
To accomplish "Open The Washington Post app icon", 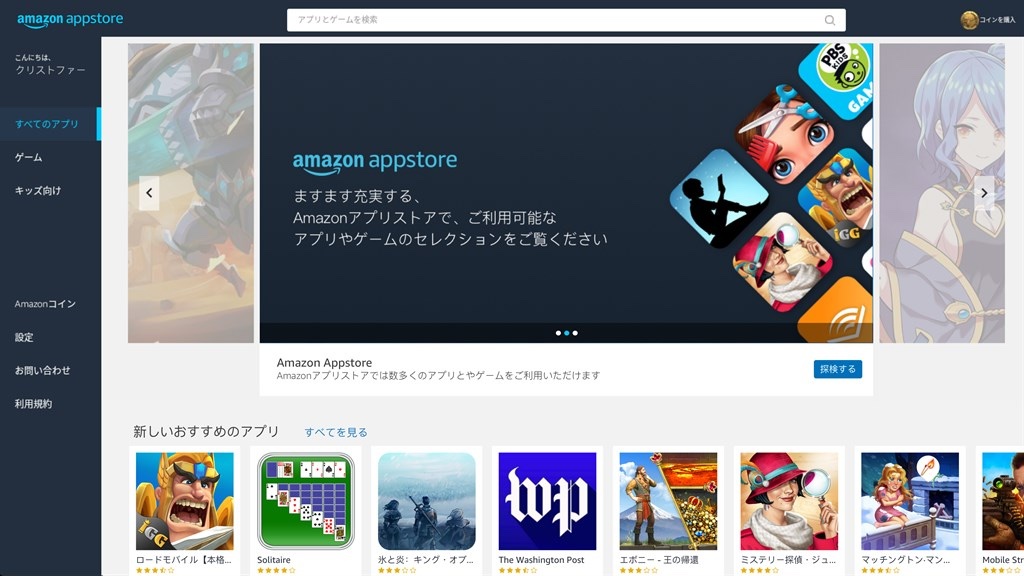I will (x=547, y=501).
